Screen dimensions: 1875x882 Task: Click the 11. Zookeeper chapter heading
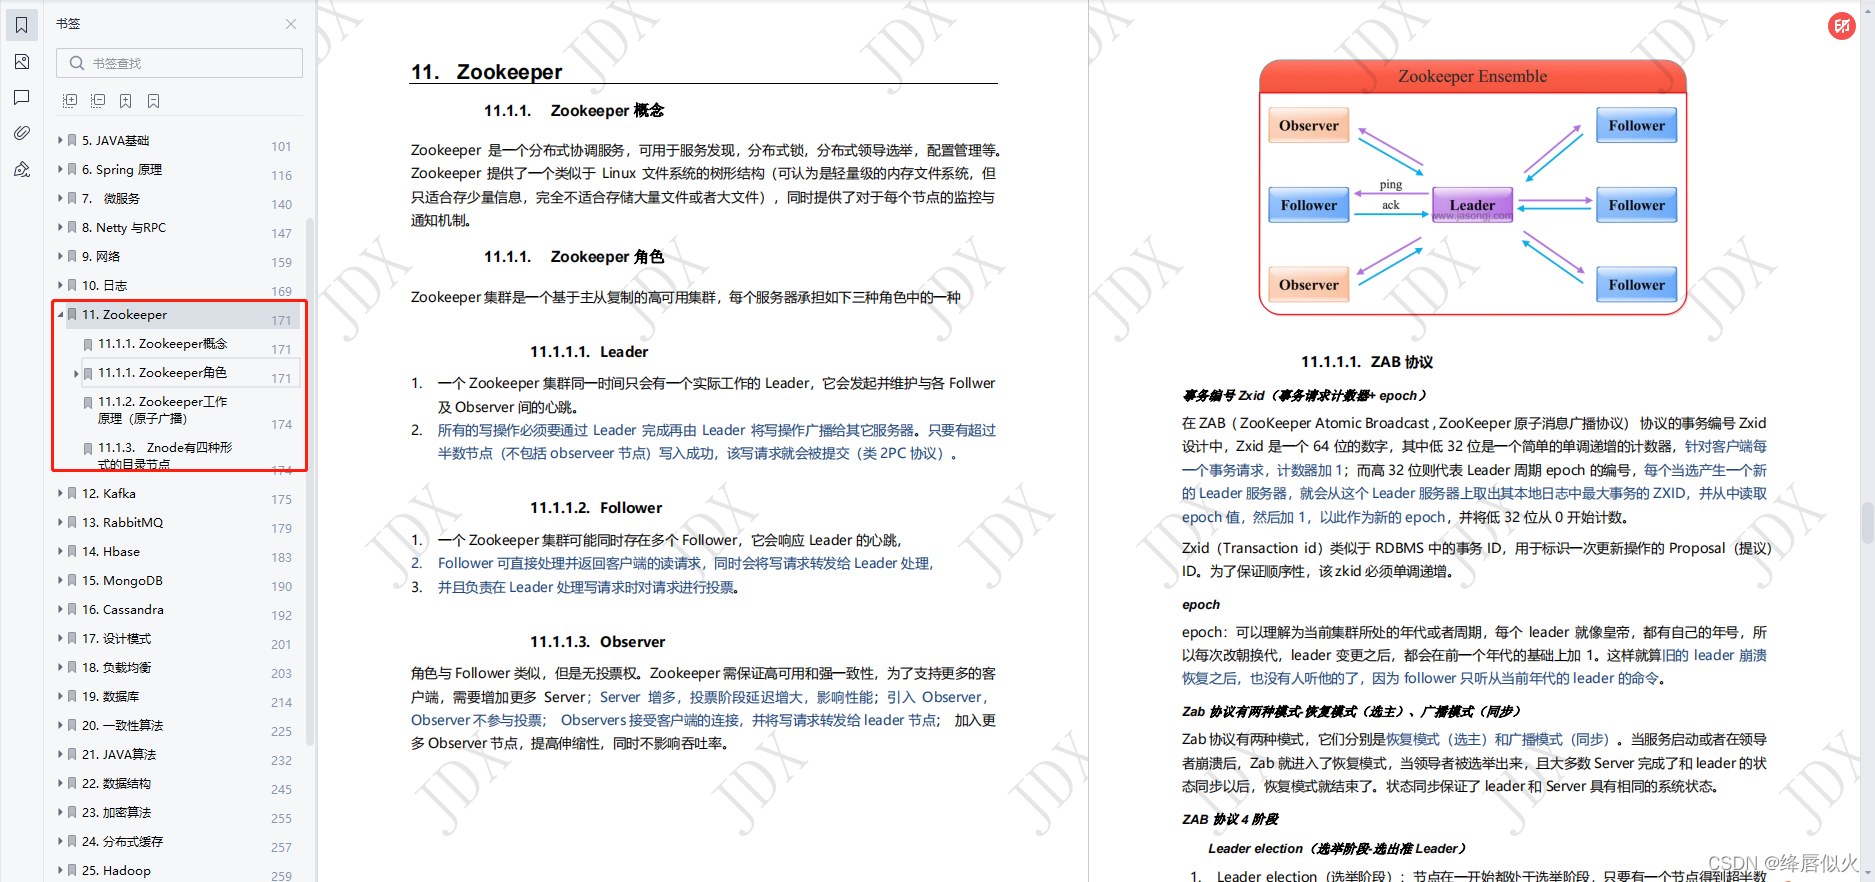coord(487,71)
